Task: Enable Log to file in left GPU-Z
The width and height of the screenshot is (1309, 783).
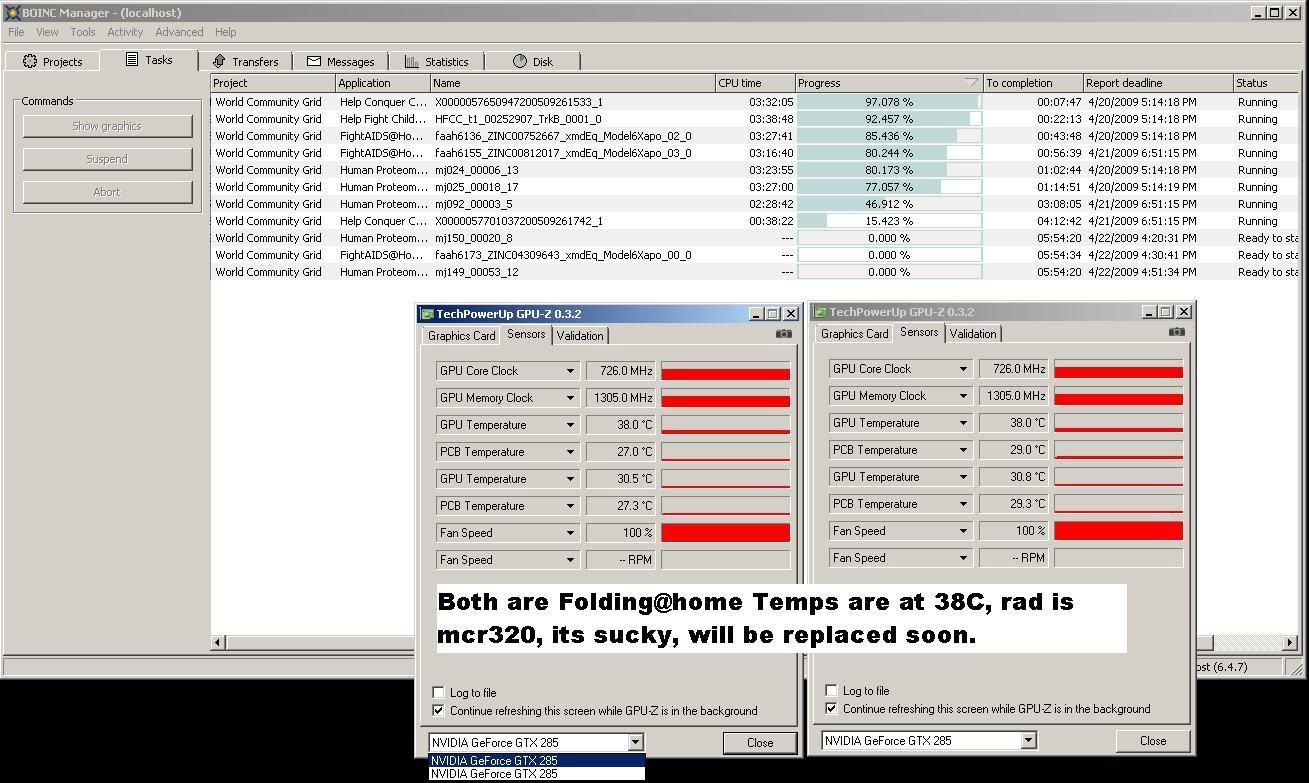Action: tap(438, 692)
